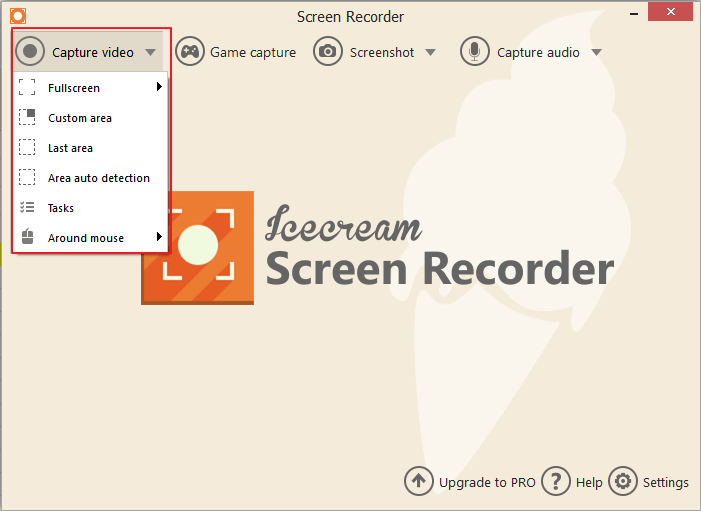Collapse the Capture video dropdown arrow
The width and height of the screenshot is (701, 511).
(150, 52)
